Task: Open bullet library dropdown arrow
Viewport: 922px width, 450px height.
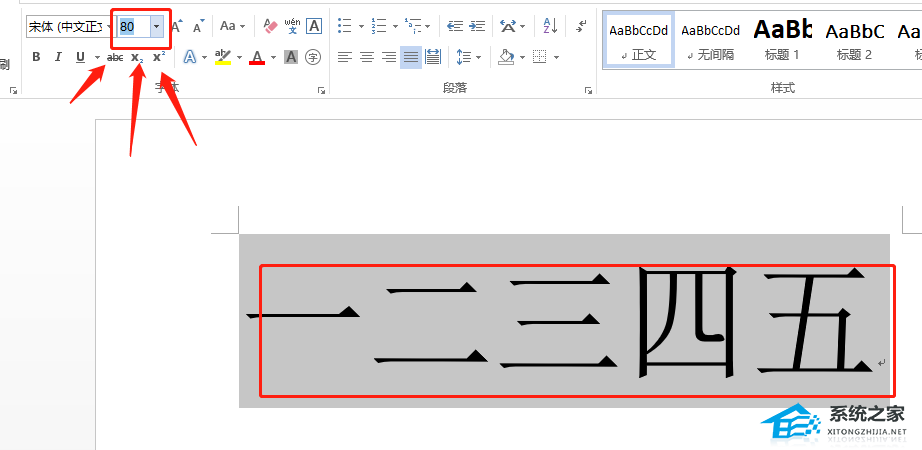Action: coord(361,26)
